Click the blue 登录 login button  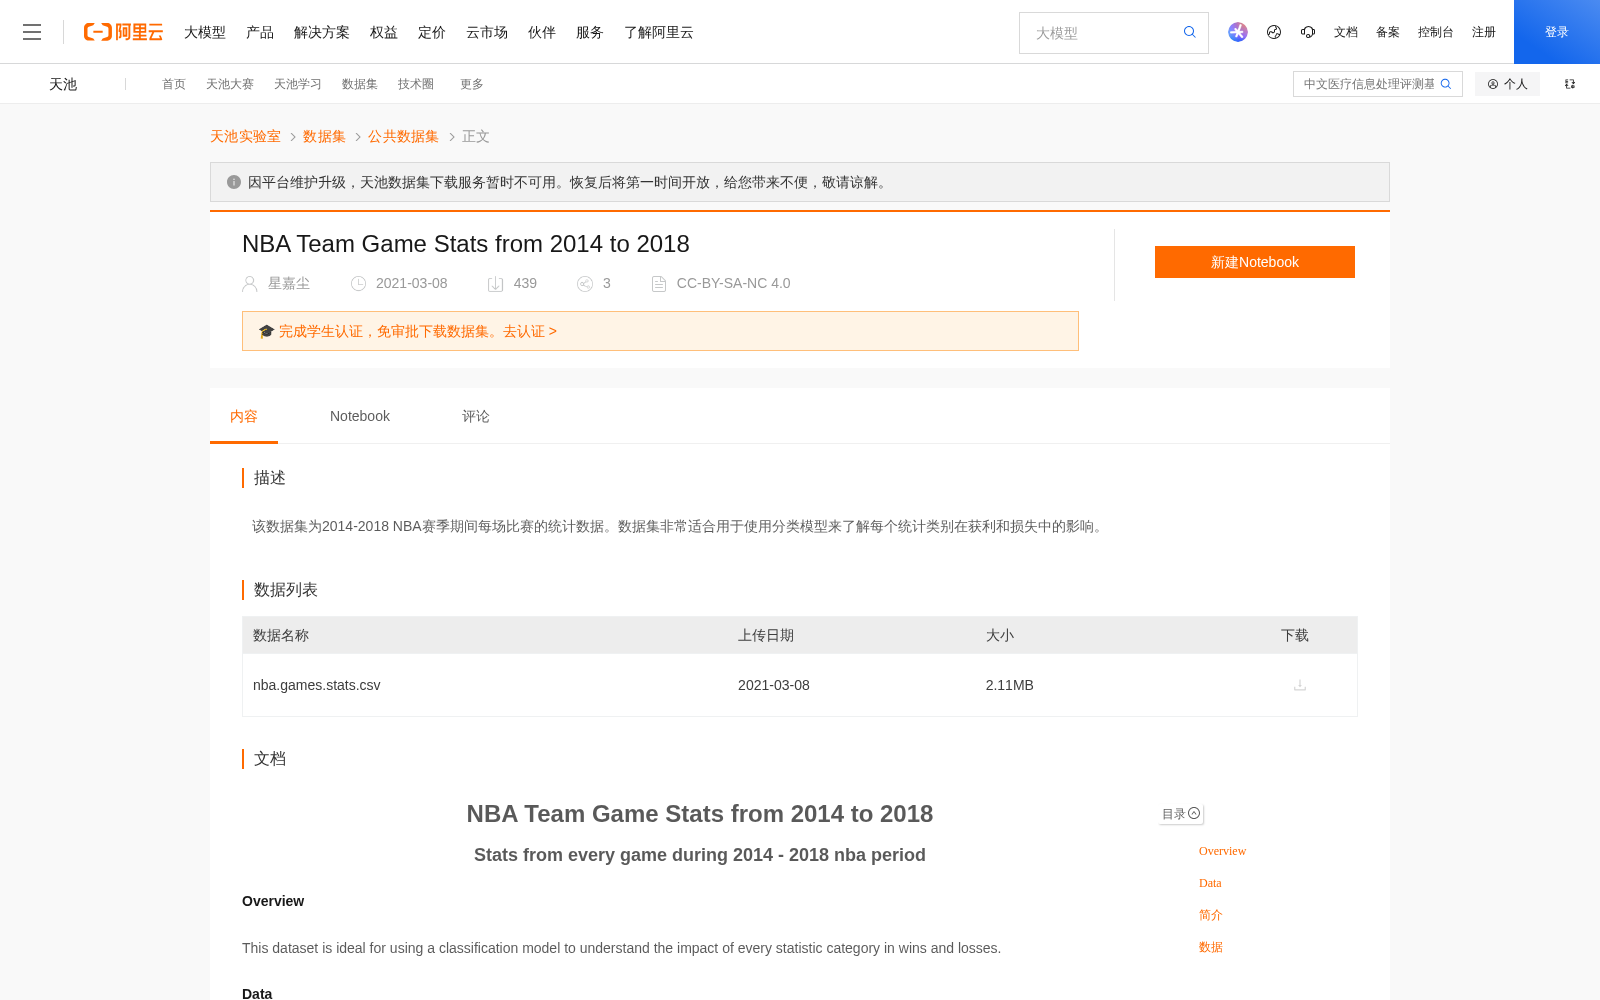pos(1557,32)
